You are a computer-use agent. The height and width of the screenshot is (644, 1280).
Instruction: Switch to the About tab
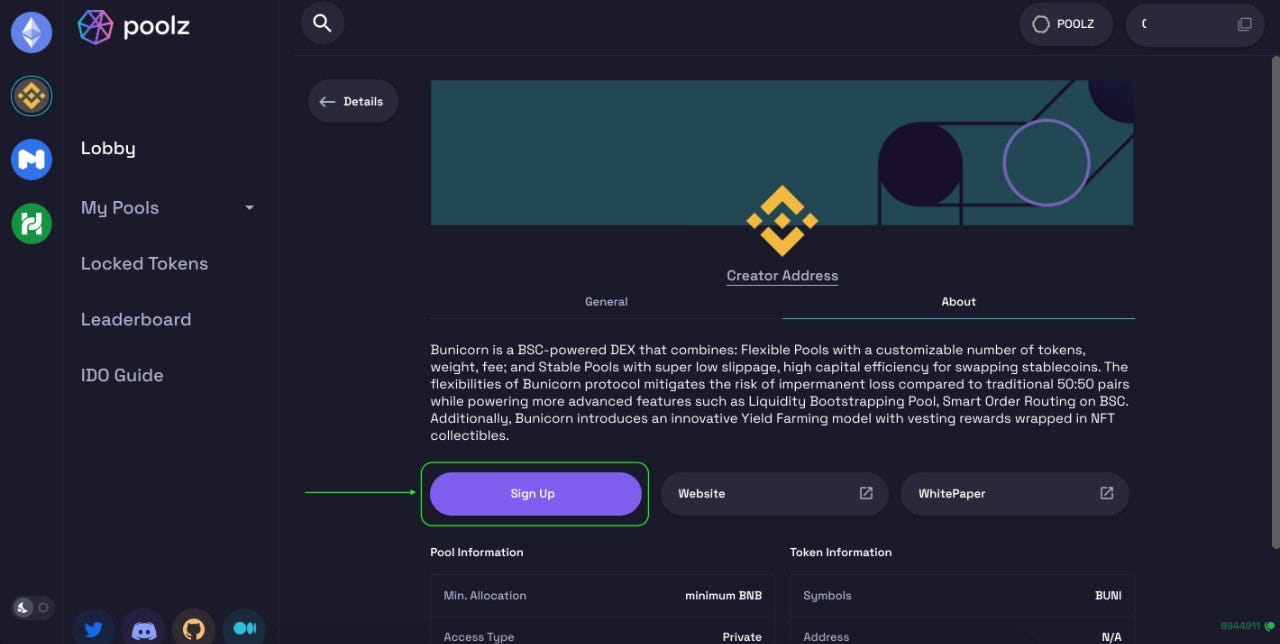(958, 302)
